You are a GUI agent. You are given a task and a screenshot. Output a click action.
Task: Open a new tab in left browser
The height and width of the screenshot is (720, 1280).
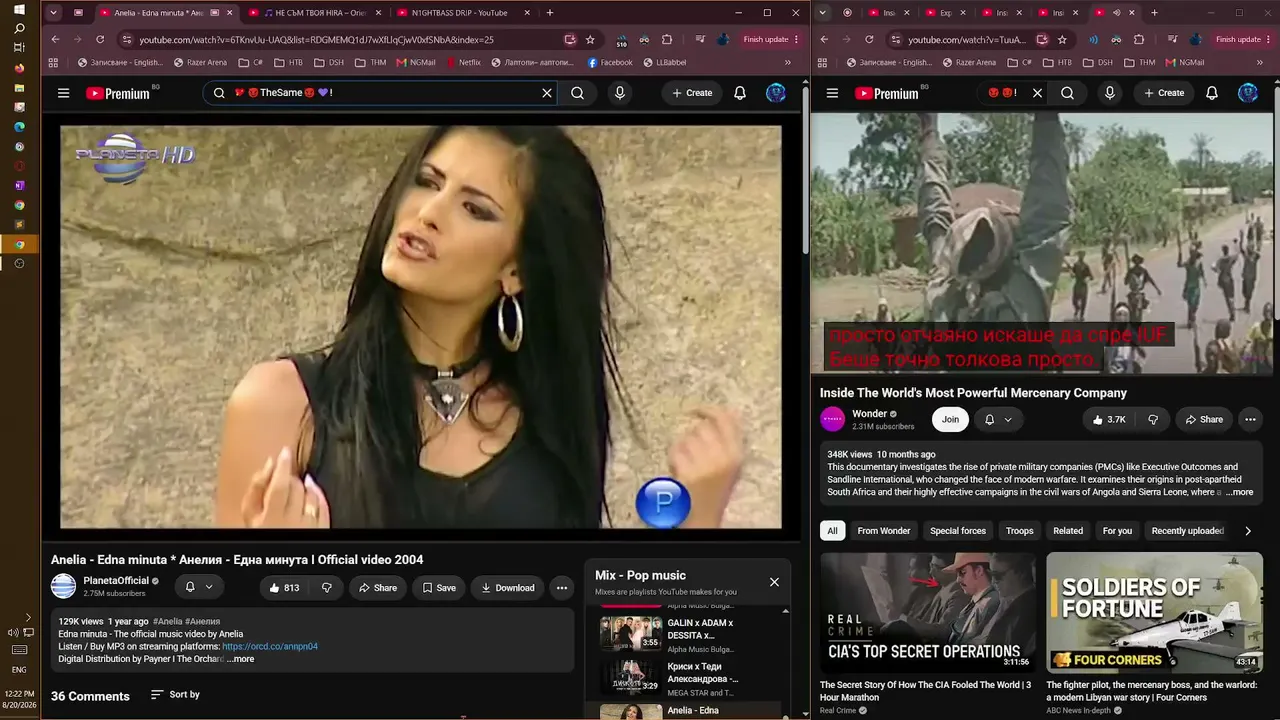point(550,13)
